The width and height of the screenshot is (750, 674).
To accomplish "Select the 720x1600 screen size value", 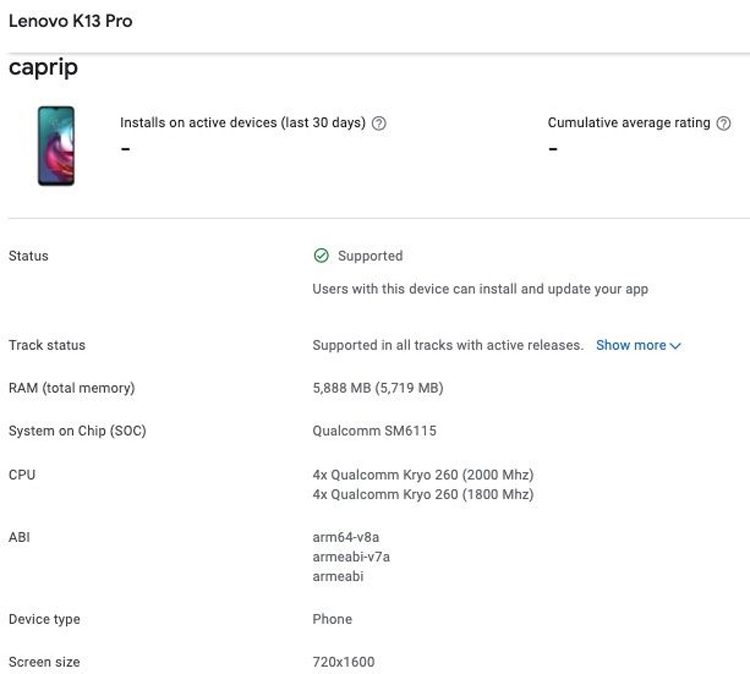I will [343, 662].
